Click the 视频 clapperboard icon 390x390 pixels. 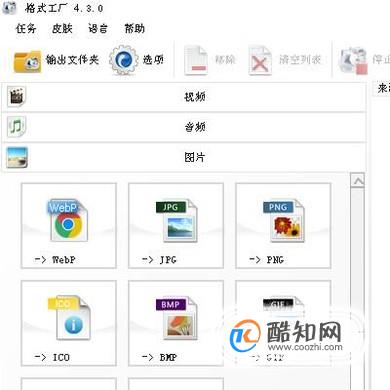tap(16, 96)
